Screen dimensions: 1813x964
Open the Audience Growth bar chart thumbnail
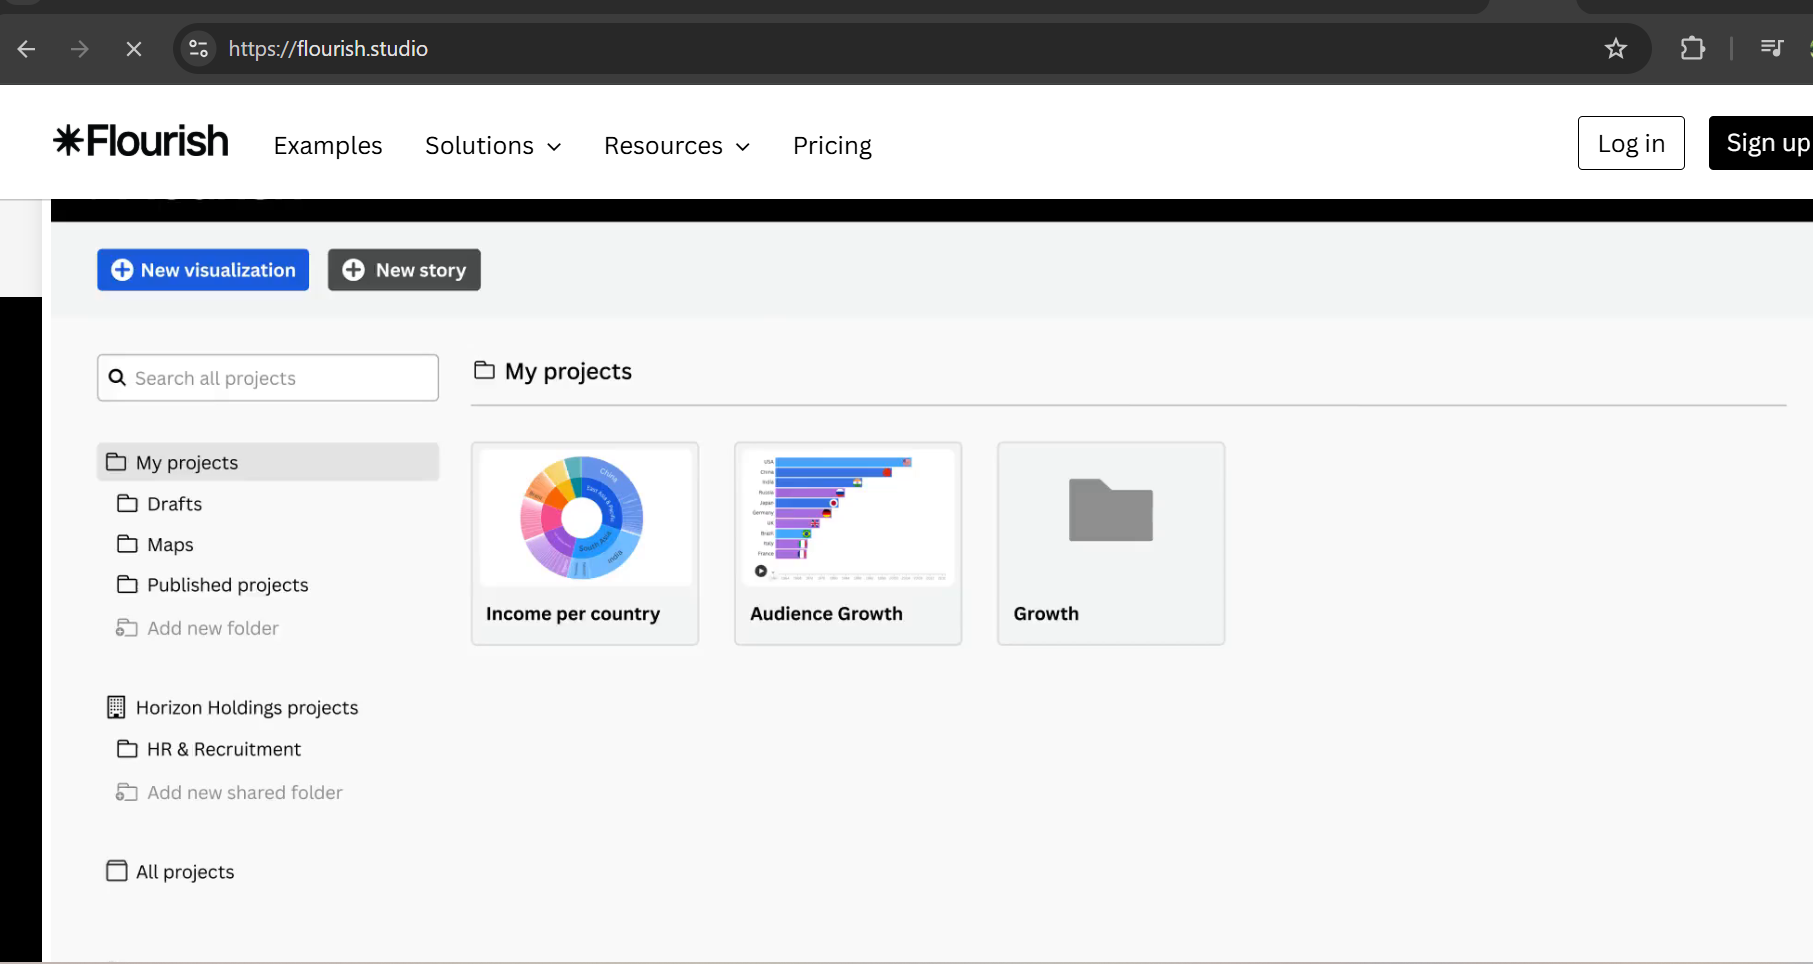[x=848, y=518]
